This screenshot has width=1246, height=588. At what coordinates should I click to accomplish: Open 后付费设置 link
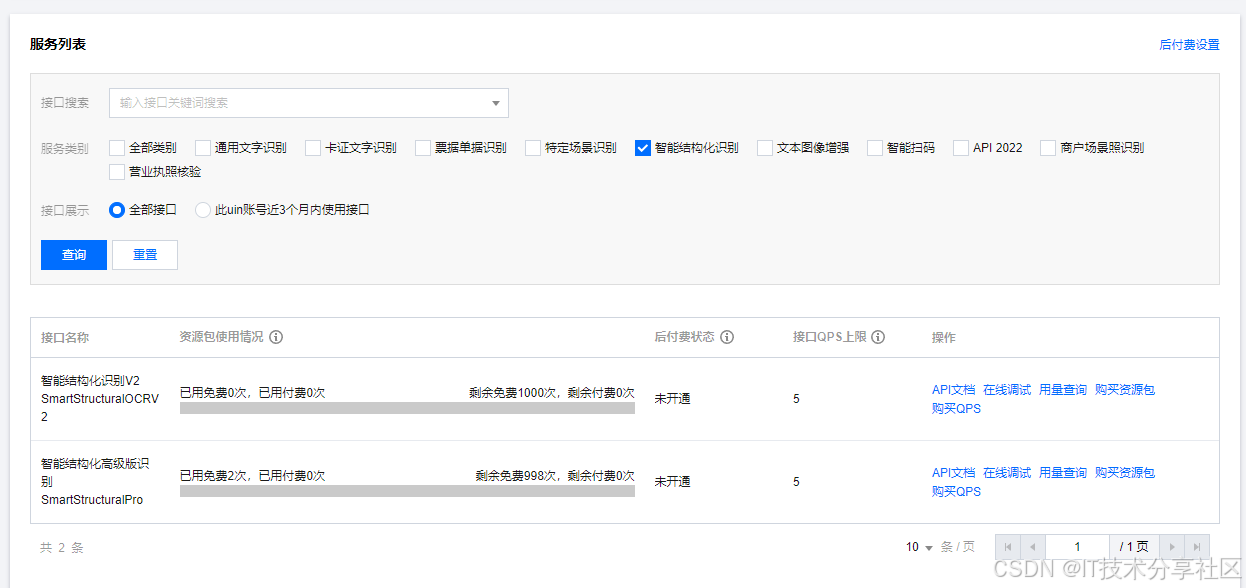click(1189, 45)
